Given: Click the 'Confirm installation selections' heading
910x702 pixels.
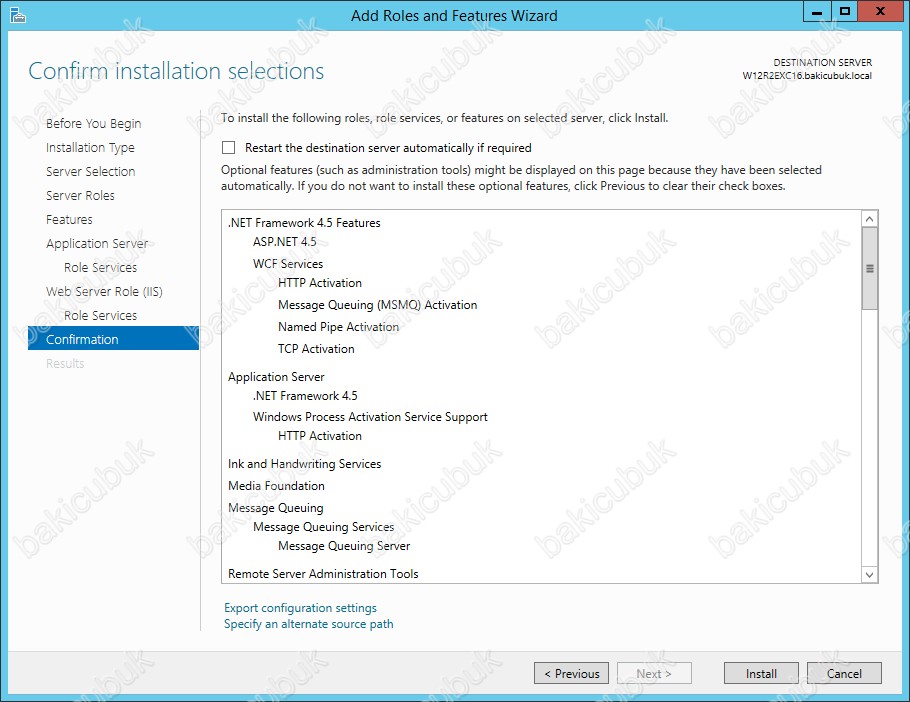Looking at the screenshot, I should click(176, 71).
